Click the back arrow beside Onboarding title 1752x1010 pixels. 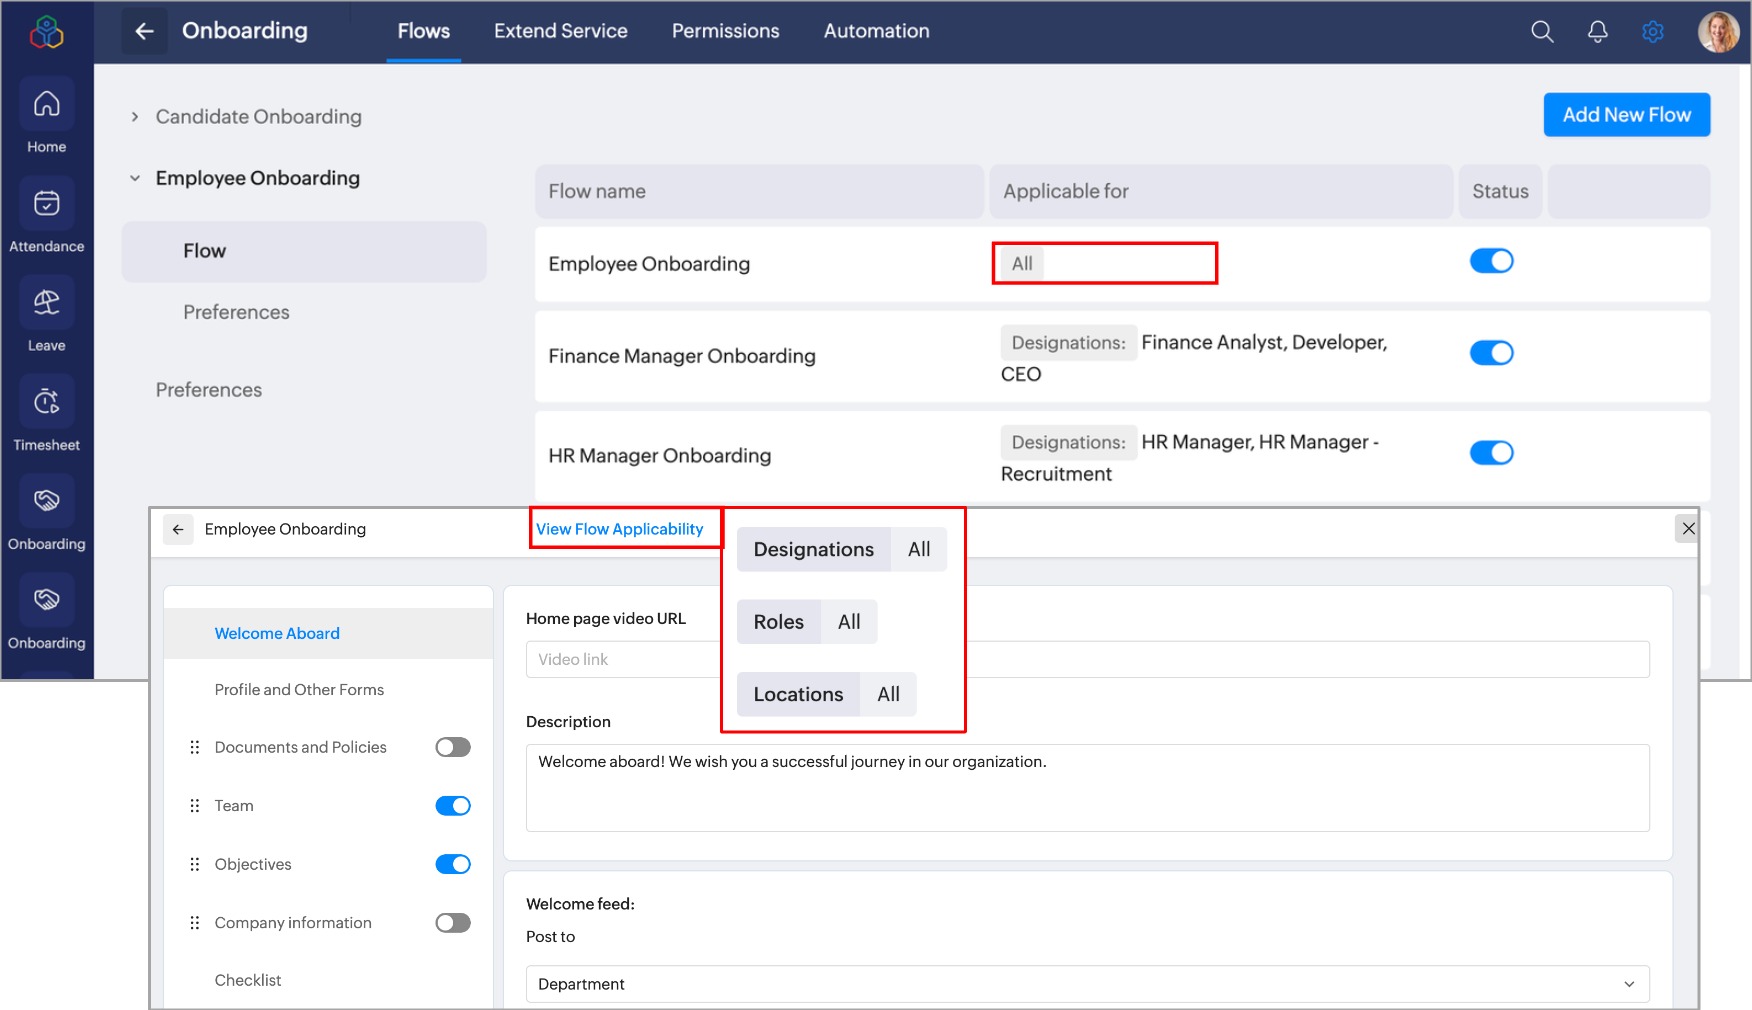[x=145, y=31]
